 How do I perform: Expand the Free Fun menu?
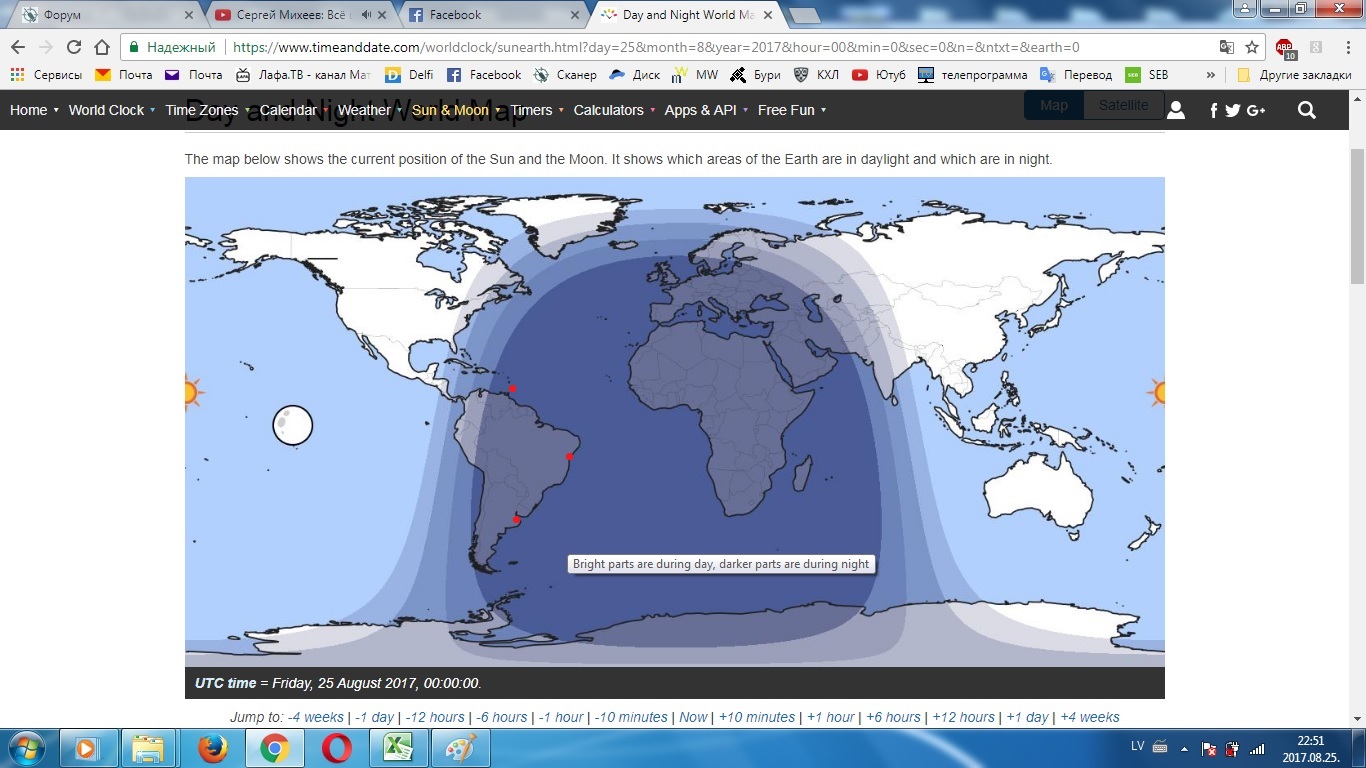coord(792,110)
